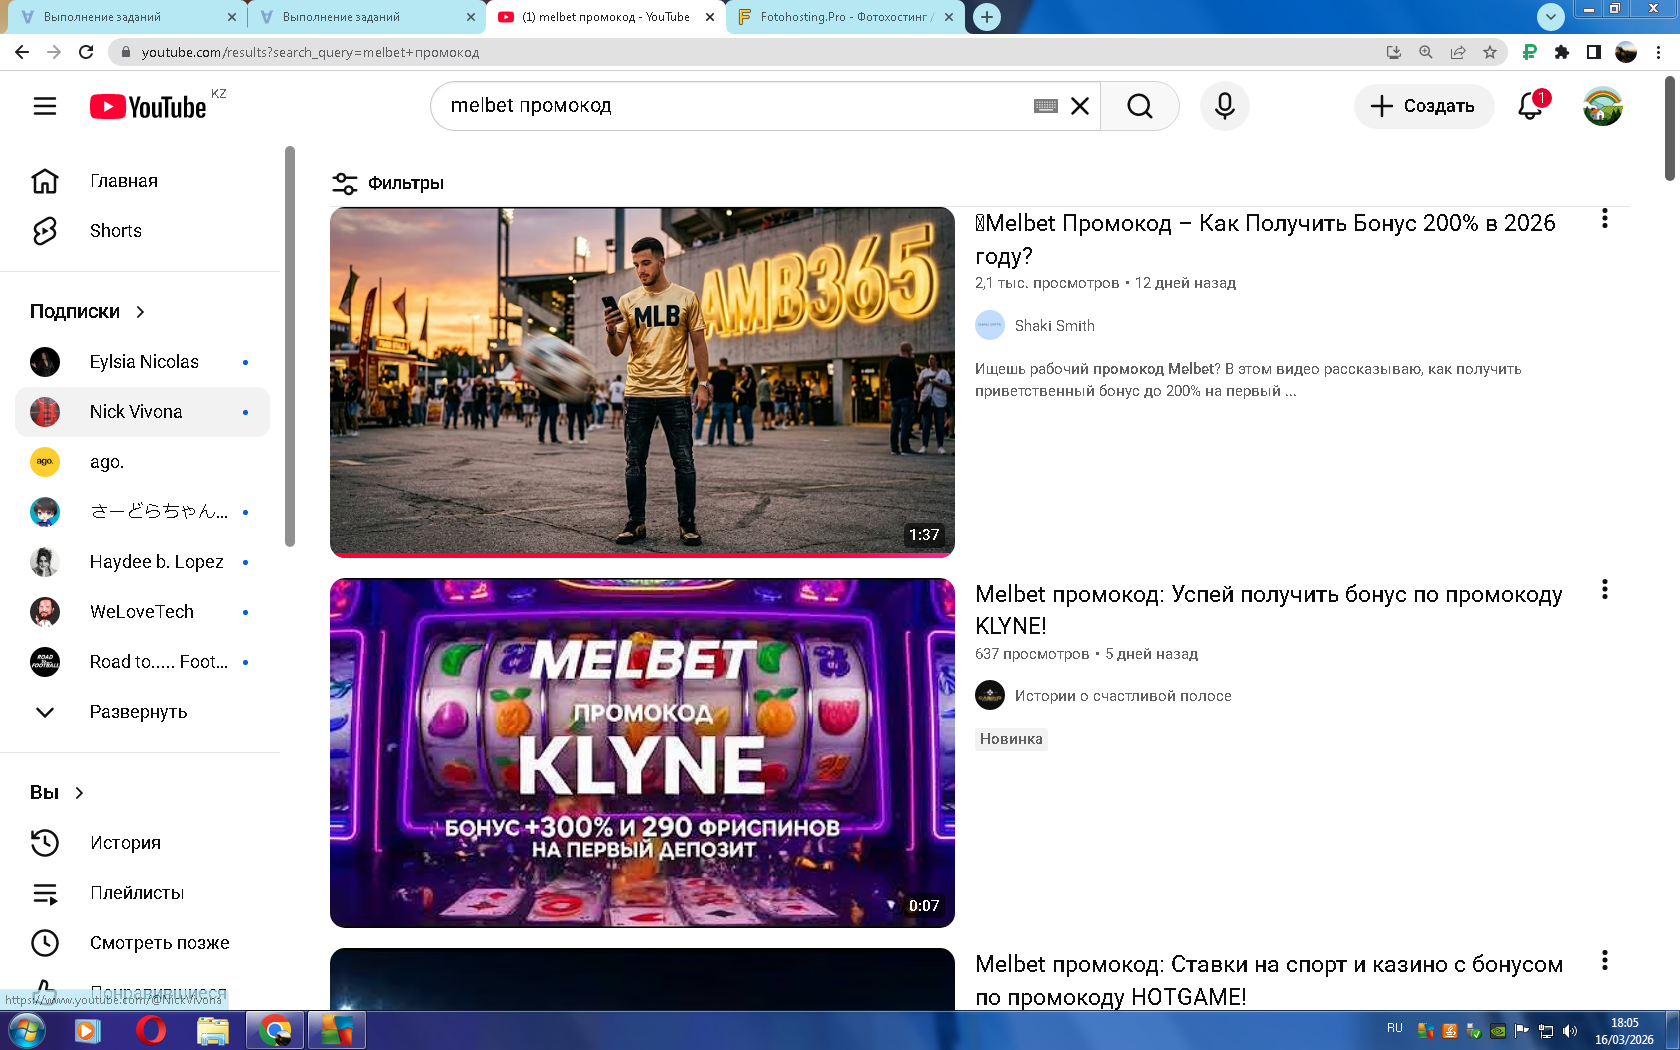
Task: Open the Filters options
Action: coord(388,183)
